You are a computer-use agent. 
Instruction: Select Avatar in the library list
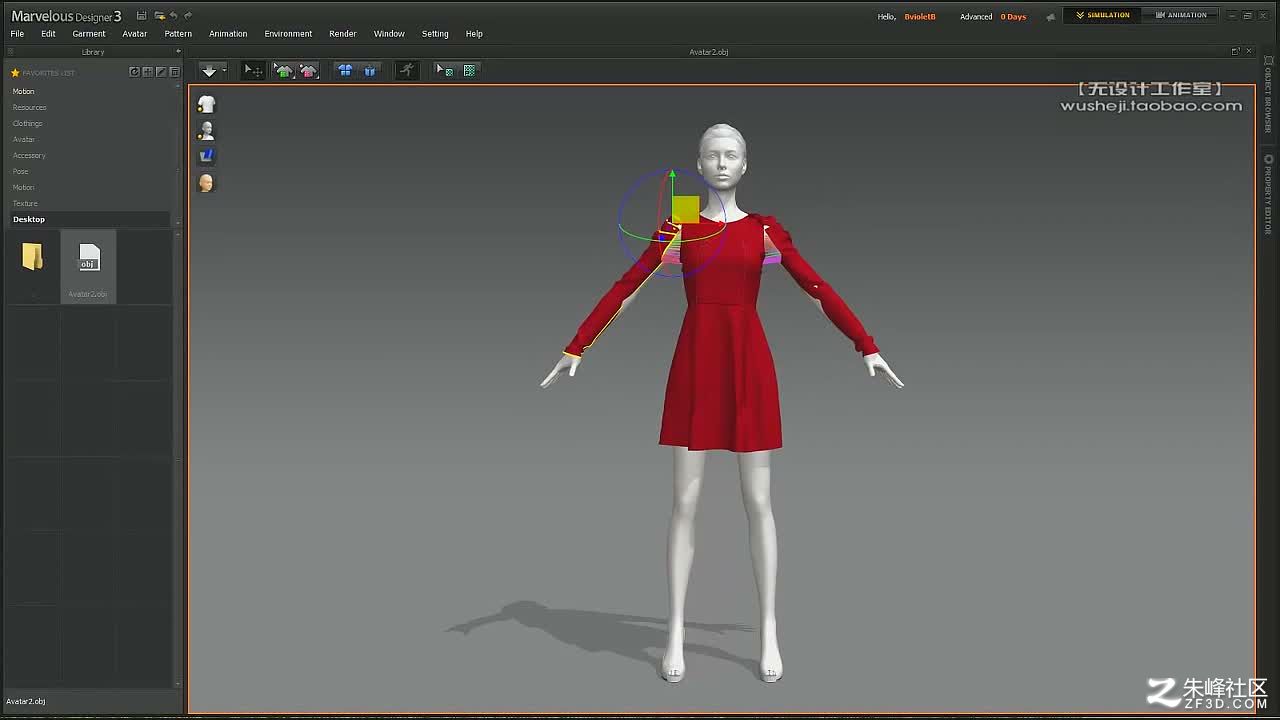(x=24, y=139)
